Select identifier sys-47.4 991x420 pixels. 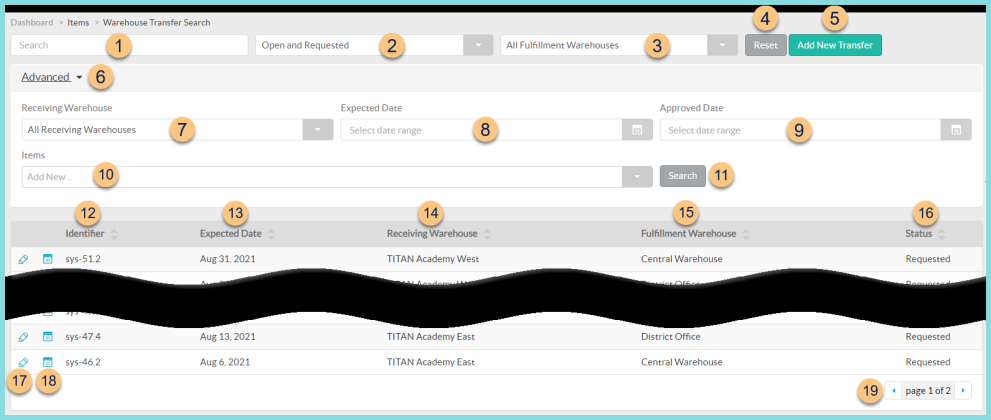coord(83,337)
